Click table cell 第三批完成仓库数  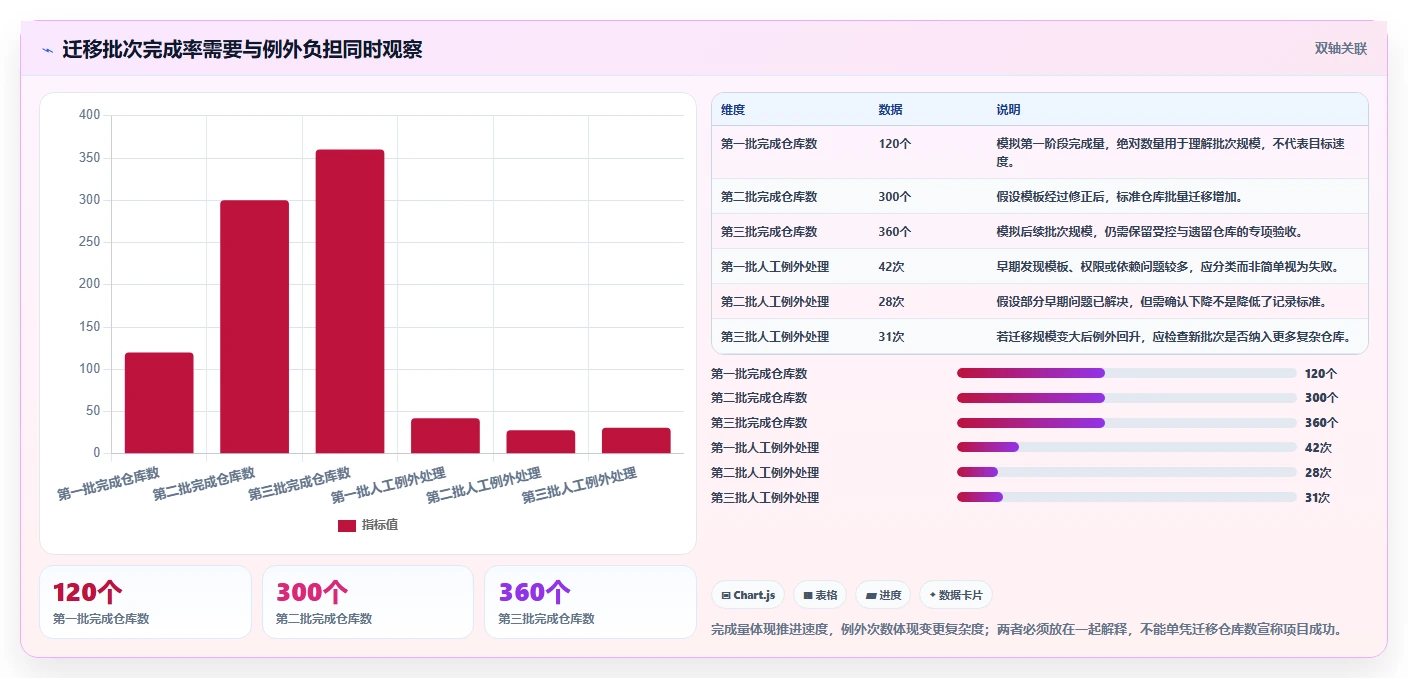click(769, 232)
